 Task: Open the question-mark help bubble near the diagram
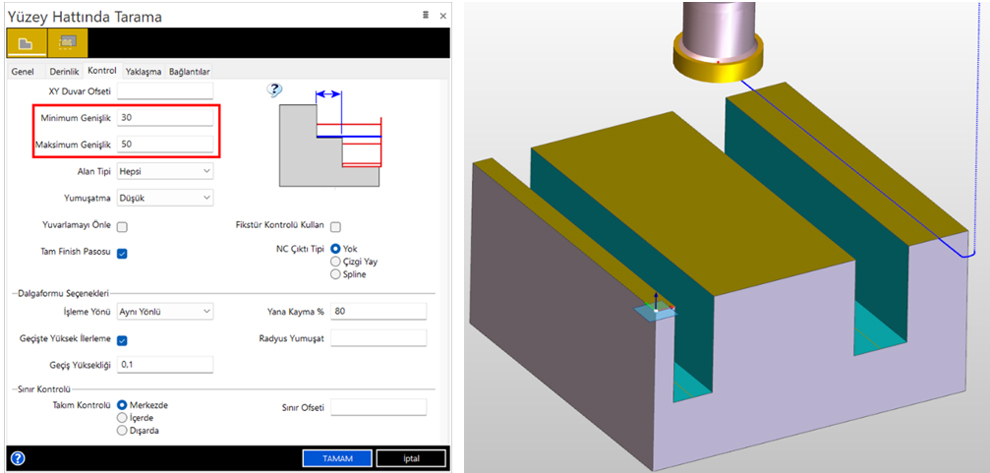point(274,91)
